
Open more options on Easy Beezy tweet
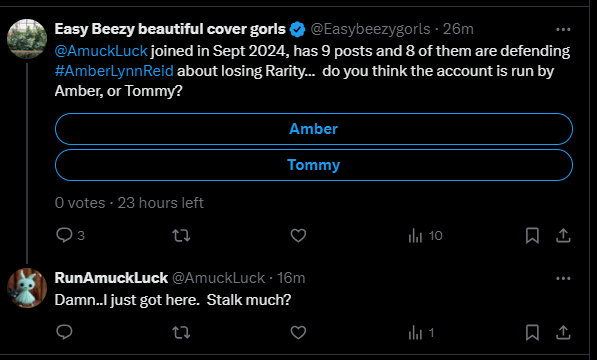pyautogui.click(x=563, y=29)
